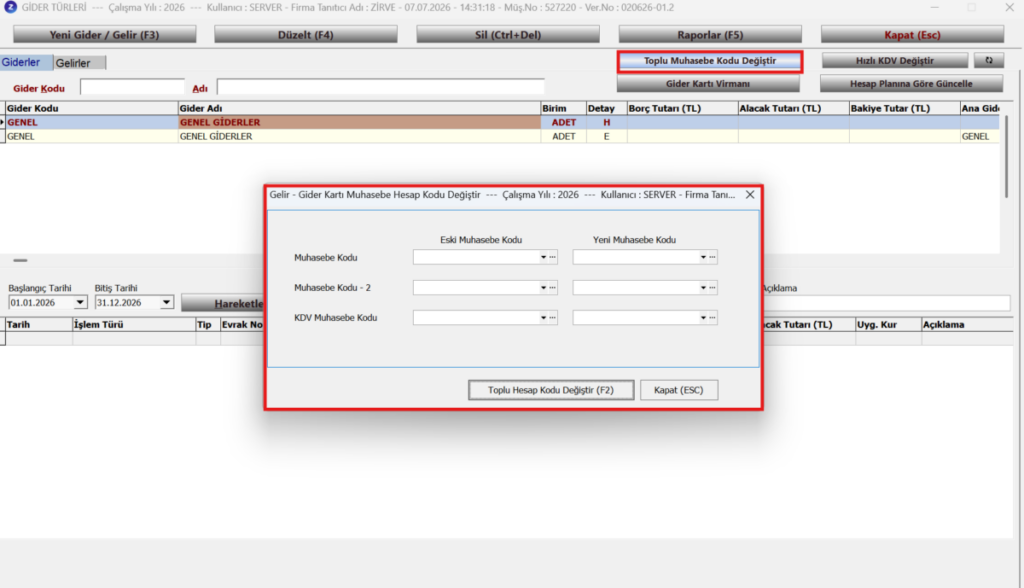Click the refresh icon beside Hızlı KDV Değiştir
The width and height of the screenshot is (1024, 588).
tap(989, 61)
